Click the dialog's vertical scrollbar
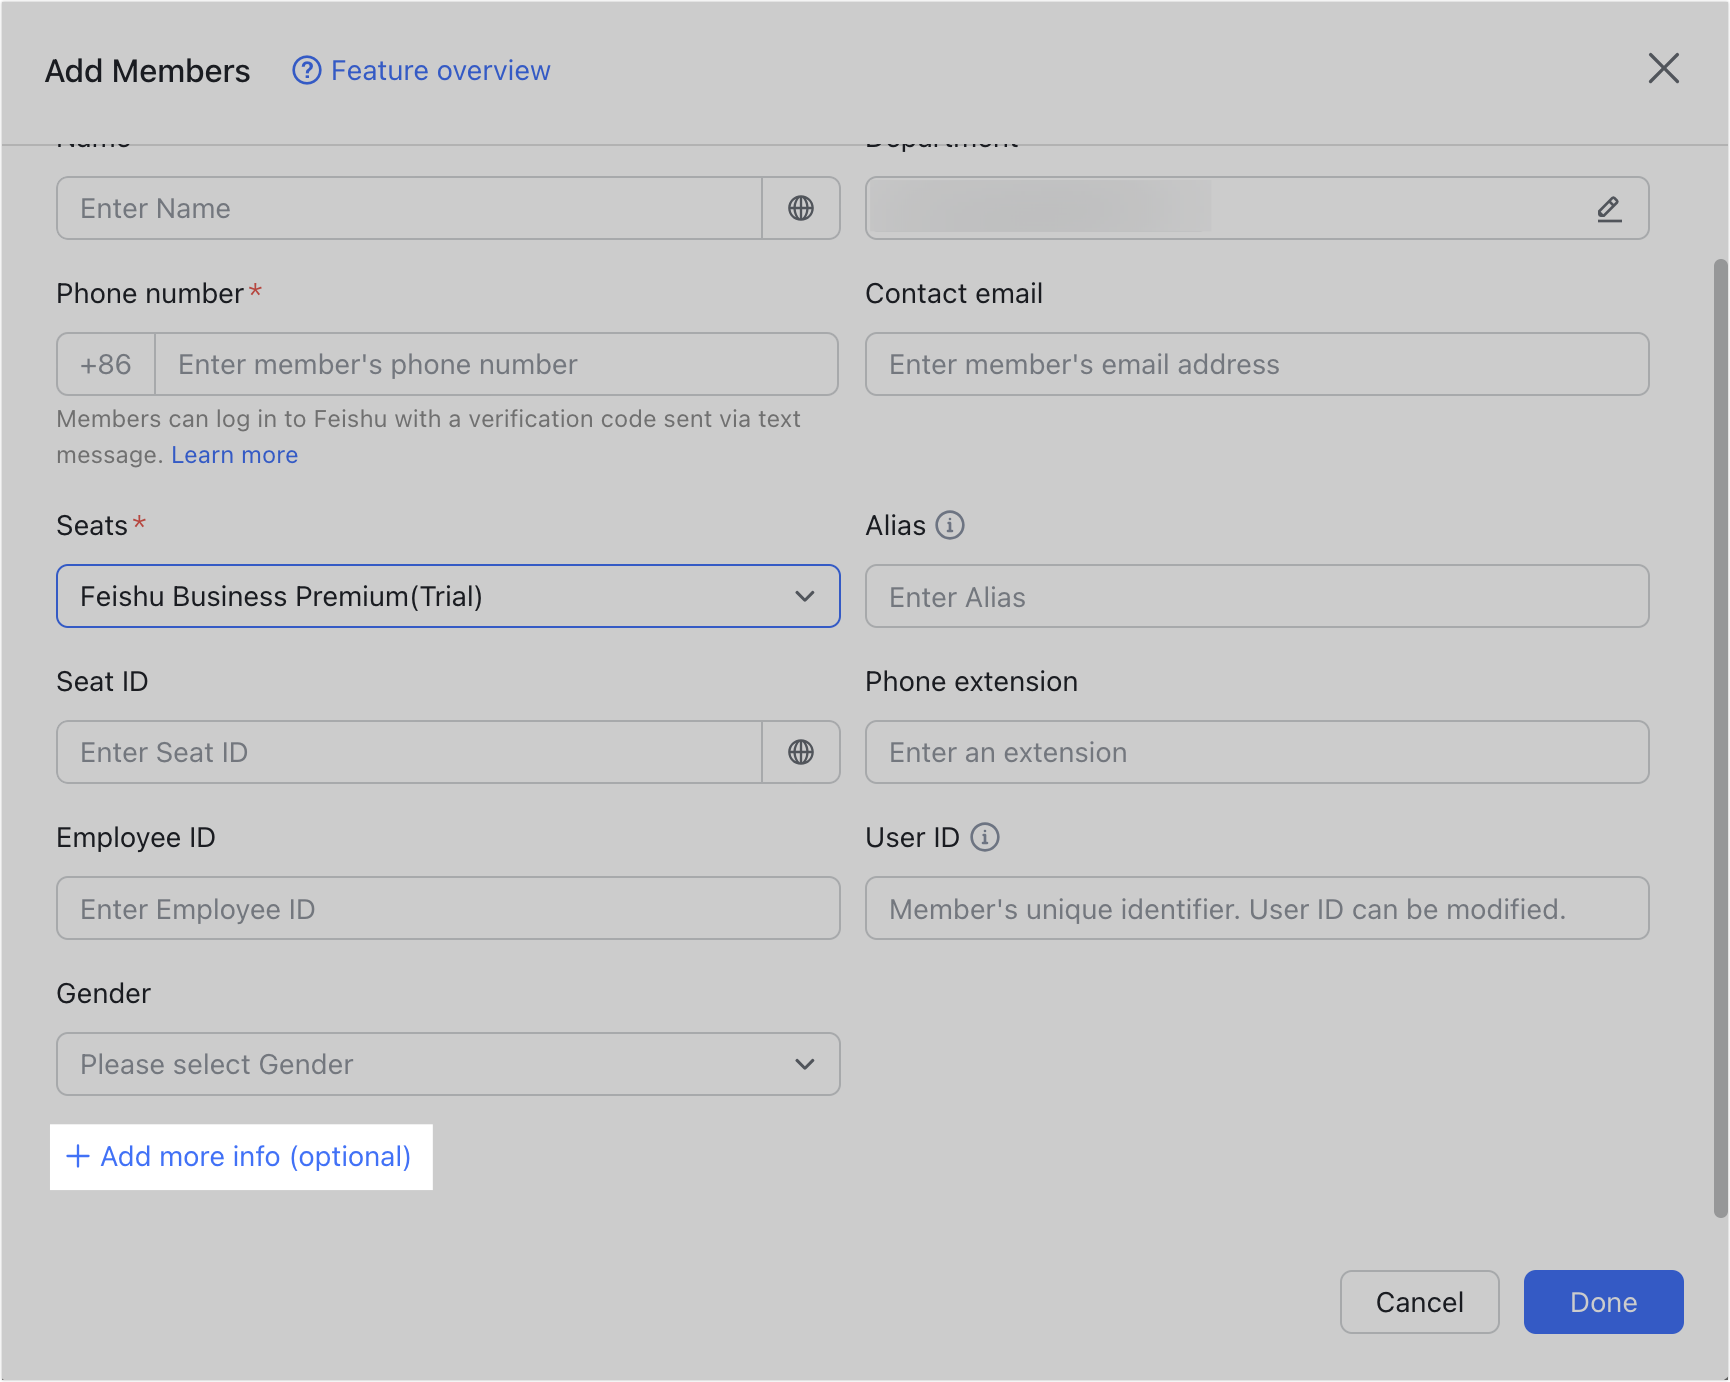 coord(1720,738)
